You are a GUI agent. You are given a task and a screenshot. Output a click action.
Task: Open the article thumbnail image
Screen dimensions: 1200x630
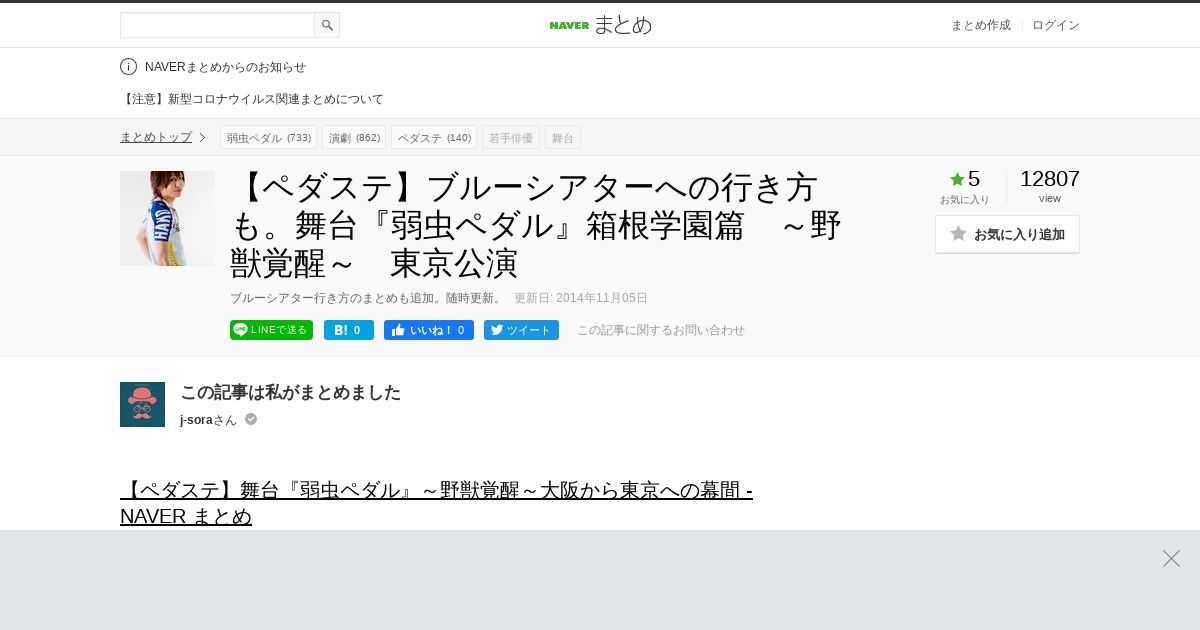[x=167, y=218]
